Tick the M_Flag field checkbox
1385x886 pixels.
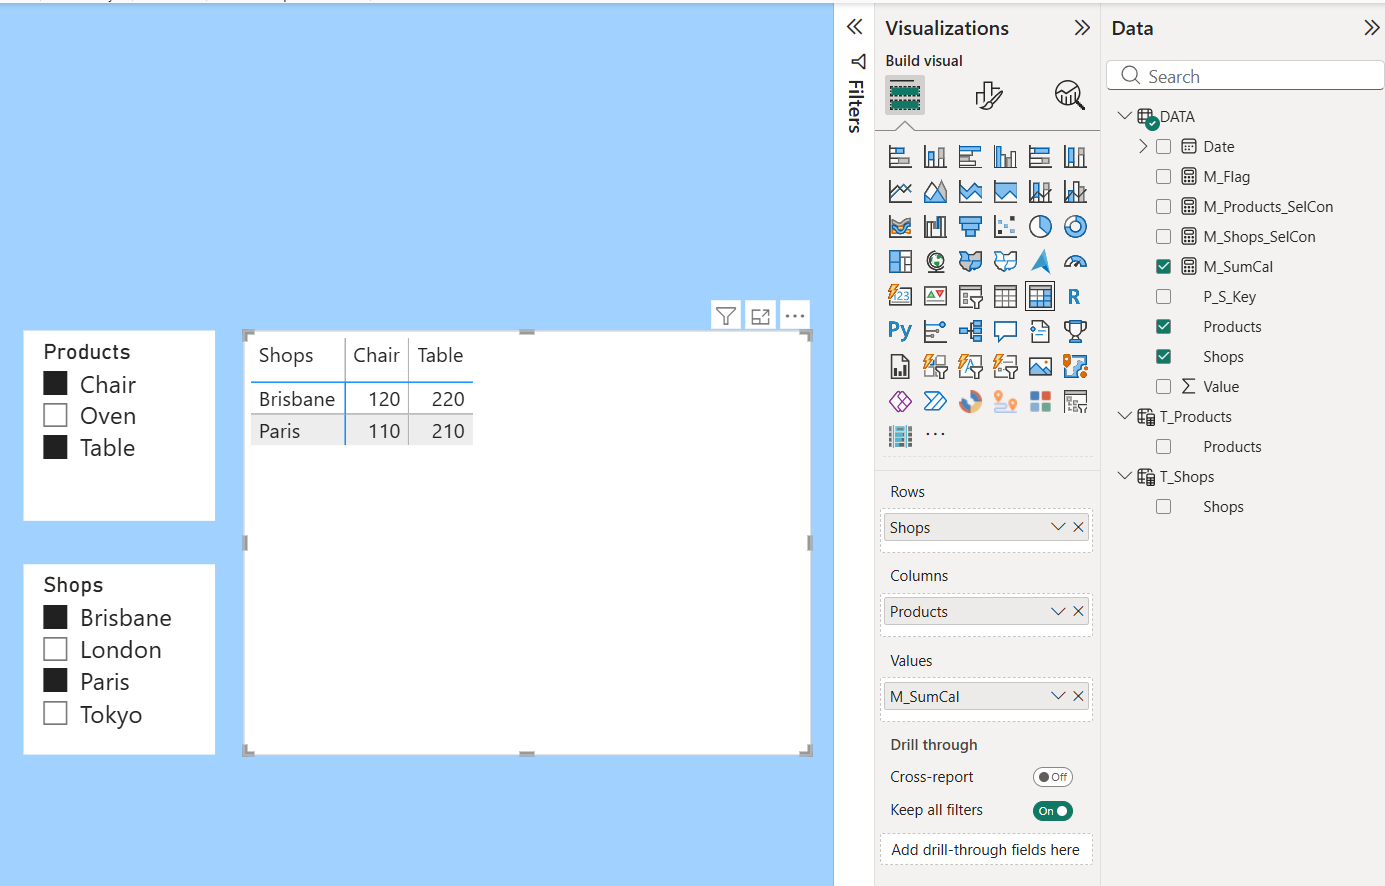[x=1163, y=177]
